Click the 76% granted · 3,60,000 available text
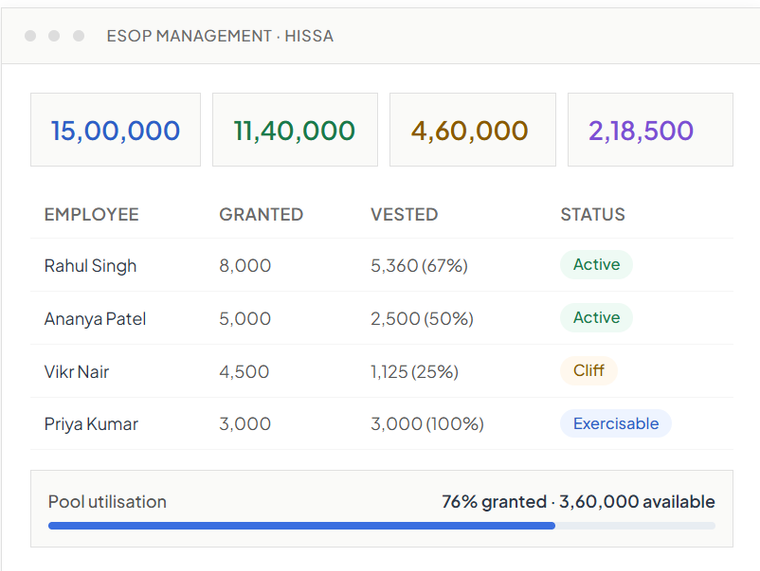The width and height of the screenshot is (760, 571). pyautogui.click(x=578, y=502)
